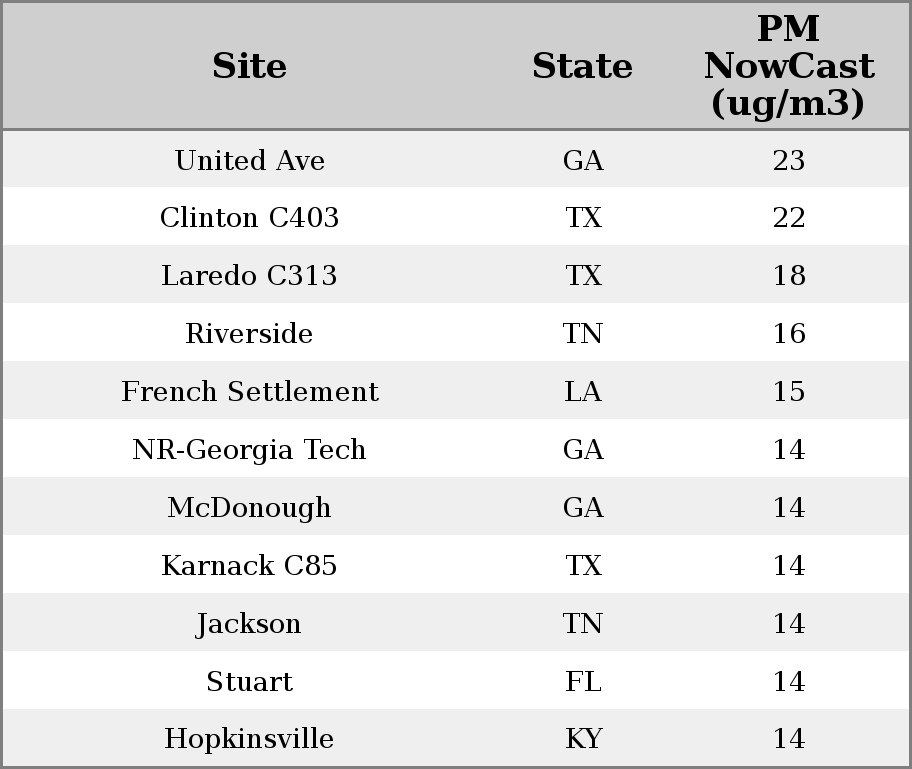Select the Stuart site cell

[249, 682]
